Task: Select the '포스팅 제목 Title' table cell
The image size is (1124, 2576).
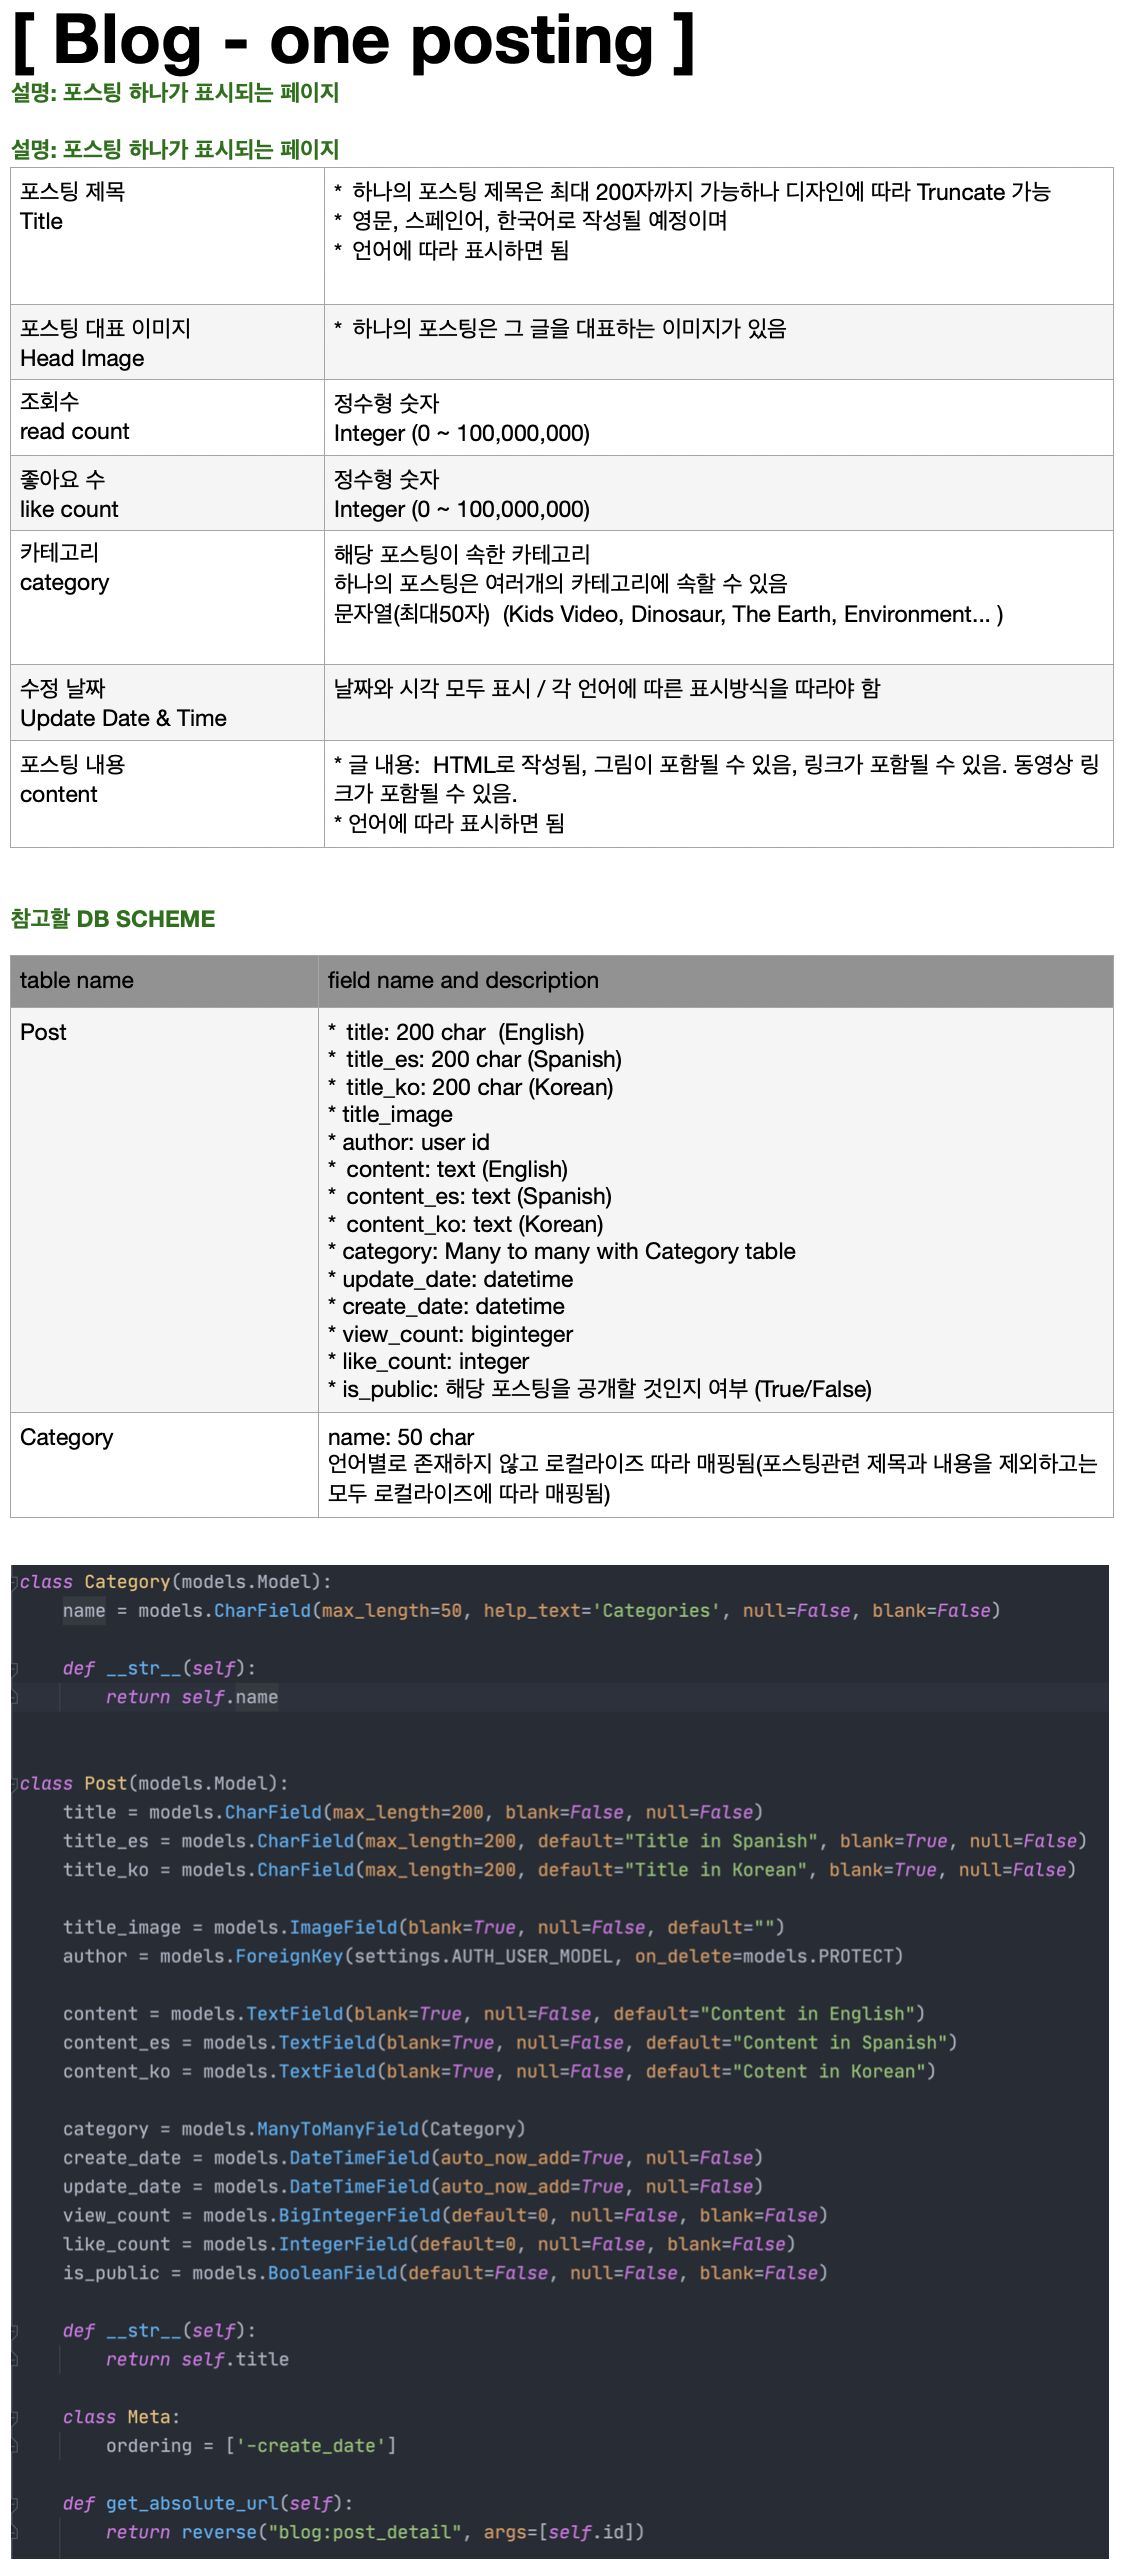Action: (x=167, y=236)
